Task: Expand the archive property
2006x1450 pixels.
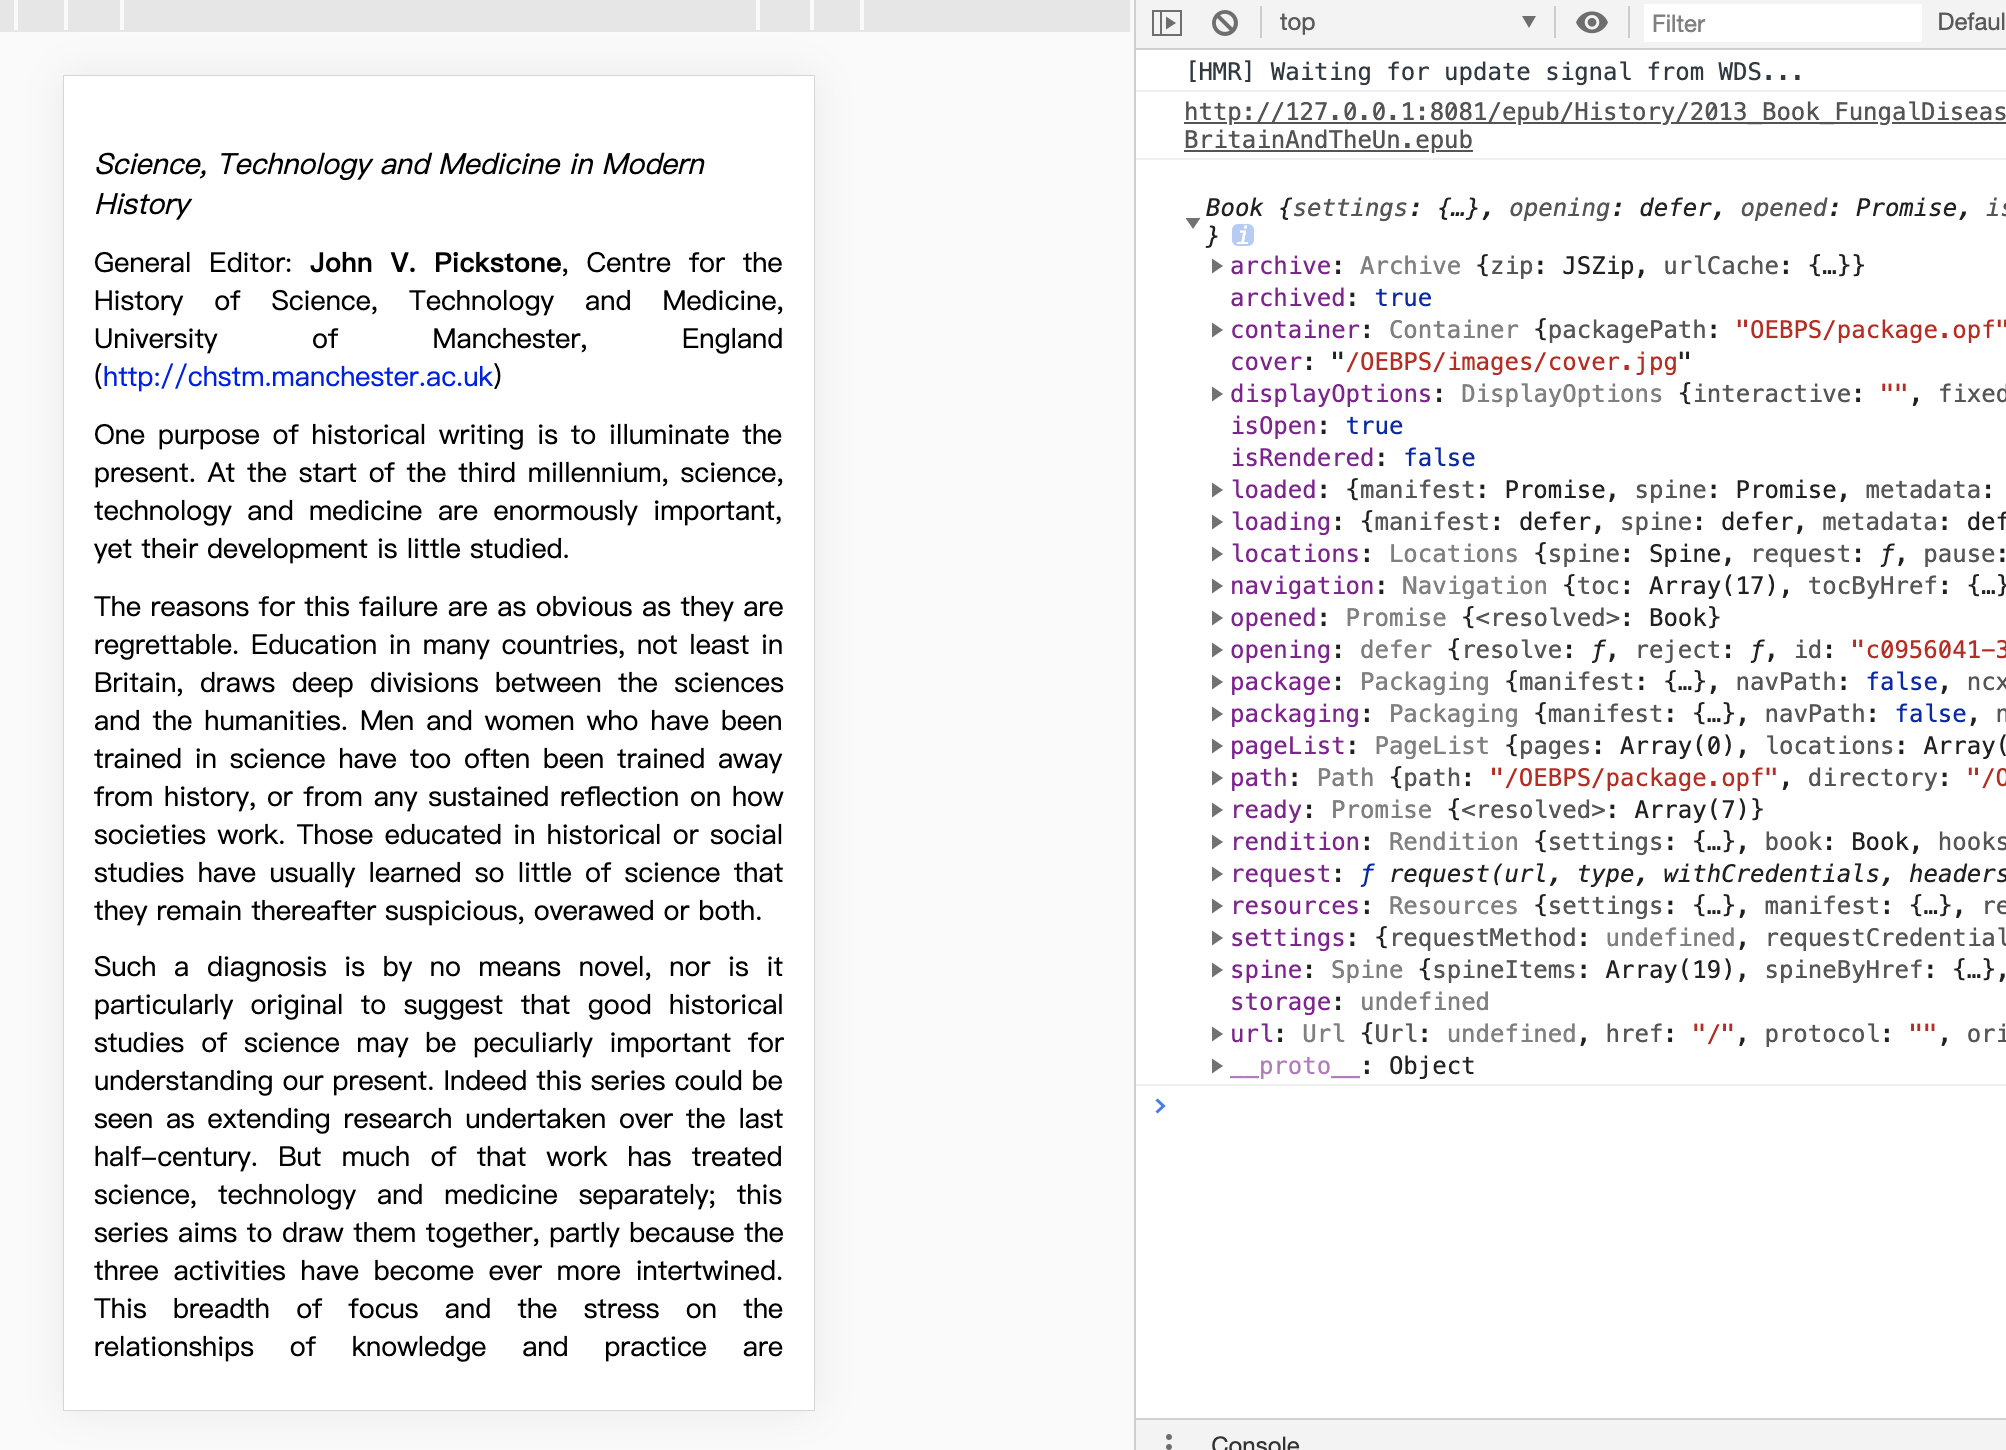Action: pos(1216,266)
